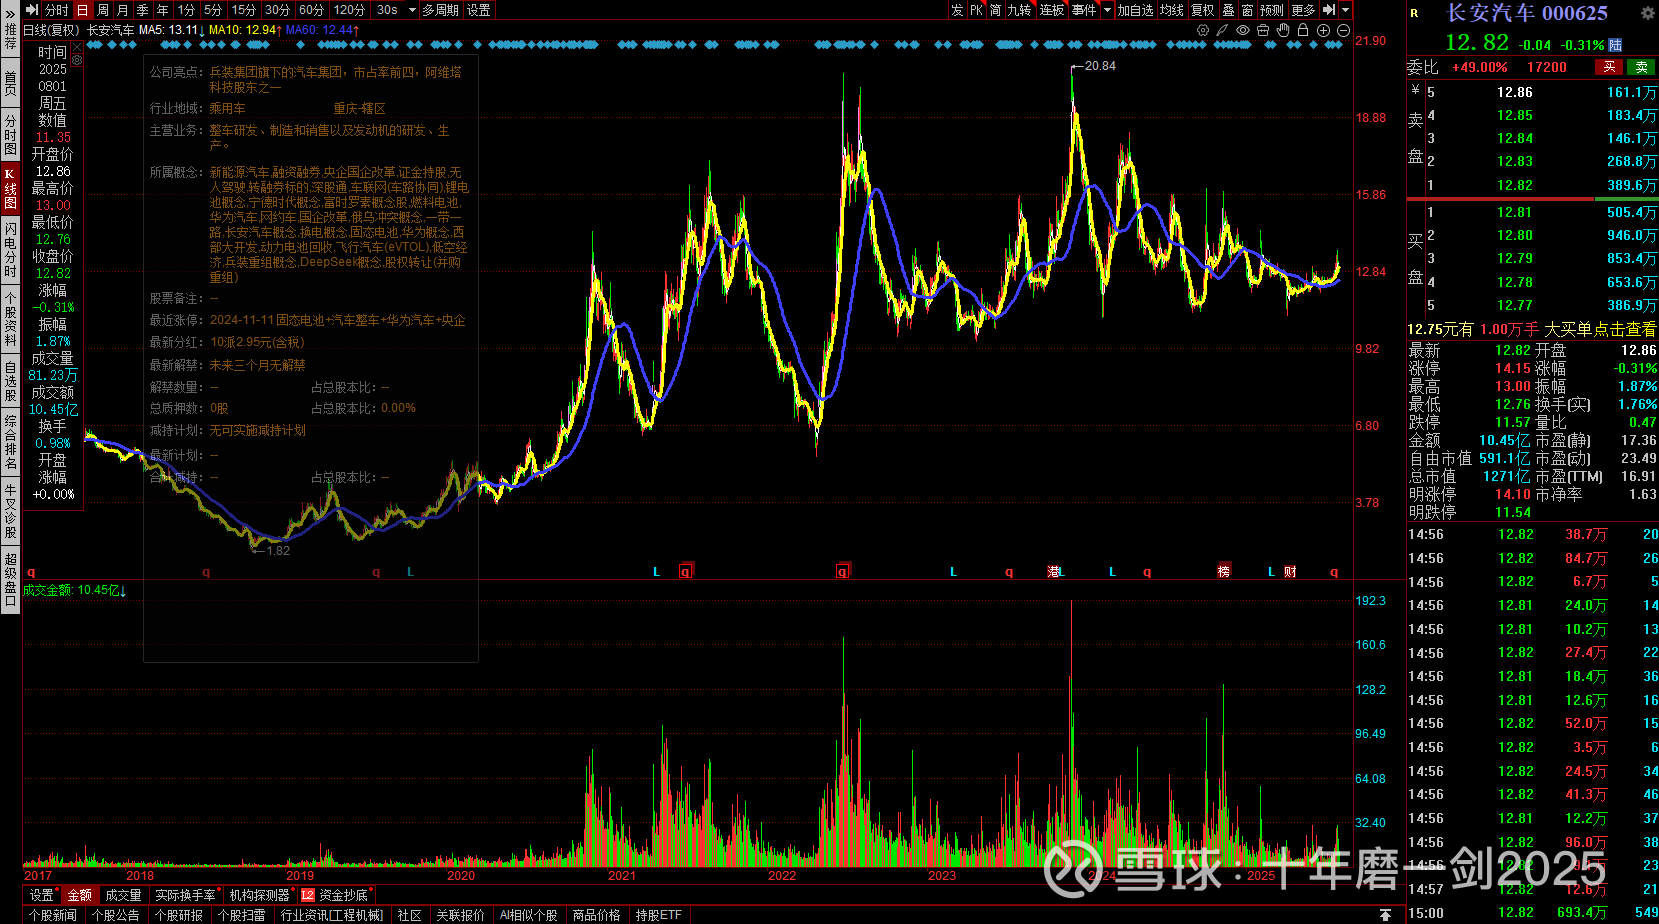Click gear icon in data info box

click(x=77, y=60)
